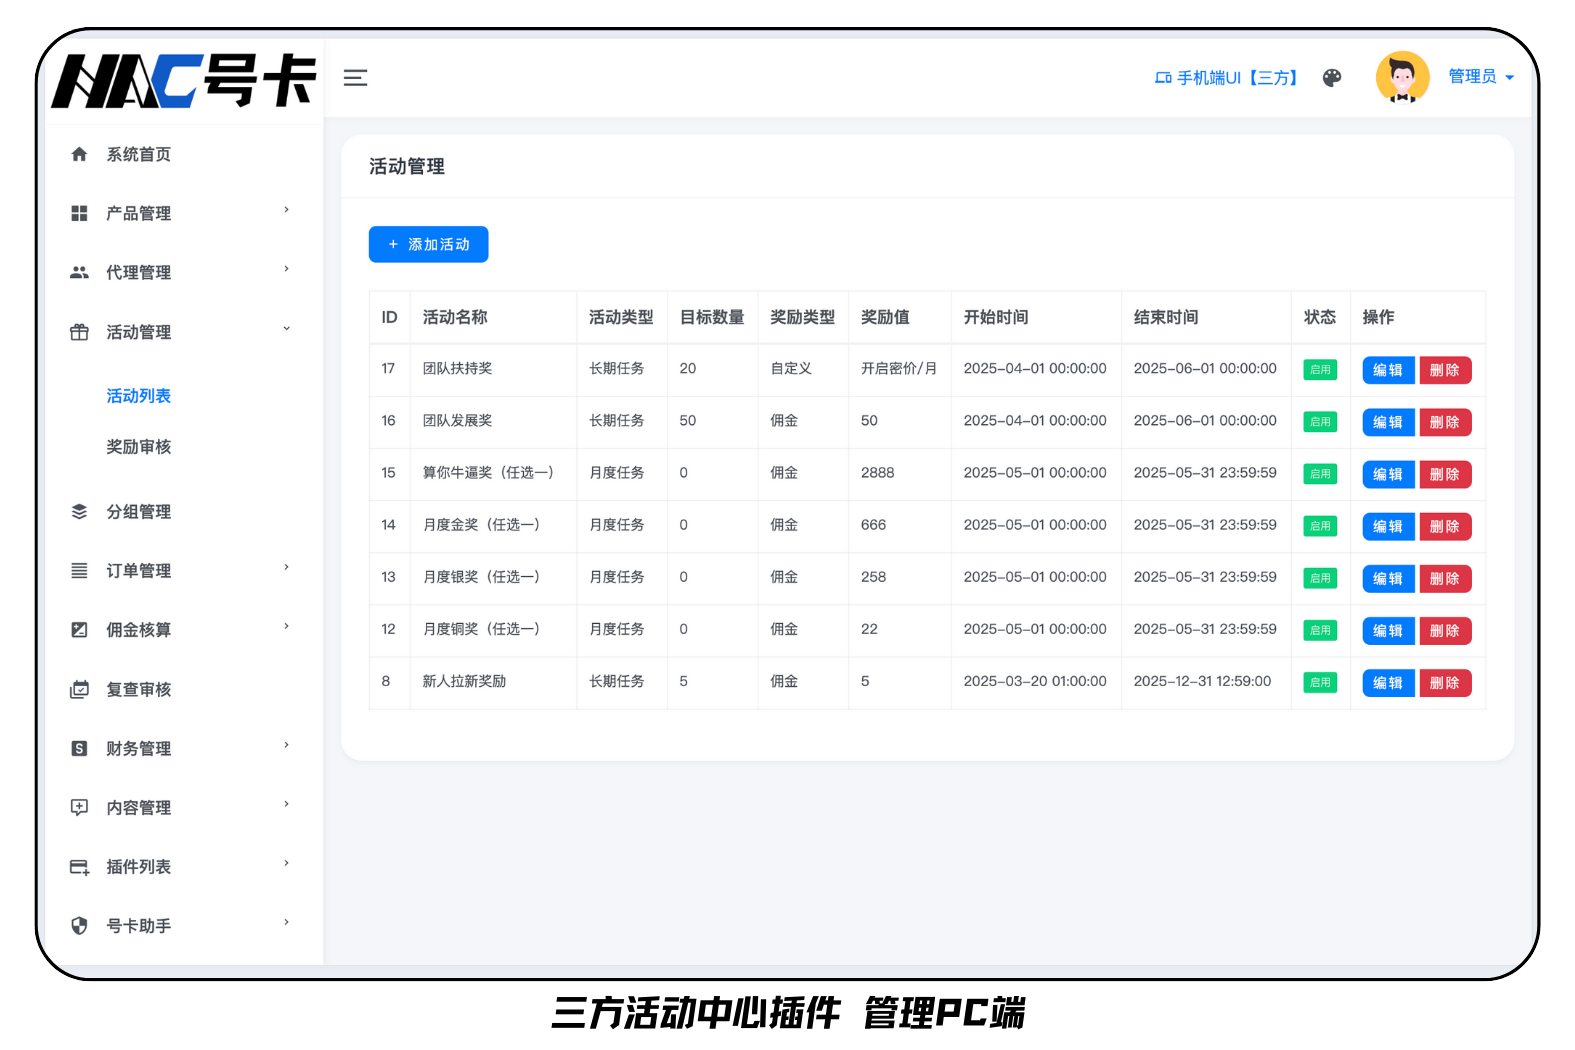The width and height of the screenshot is (1575, 1050).
Task: Open 活动列表 submenu item
Action: (139, 396)
